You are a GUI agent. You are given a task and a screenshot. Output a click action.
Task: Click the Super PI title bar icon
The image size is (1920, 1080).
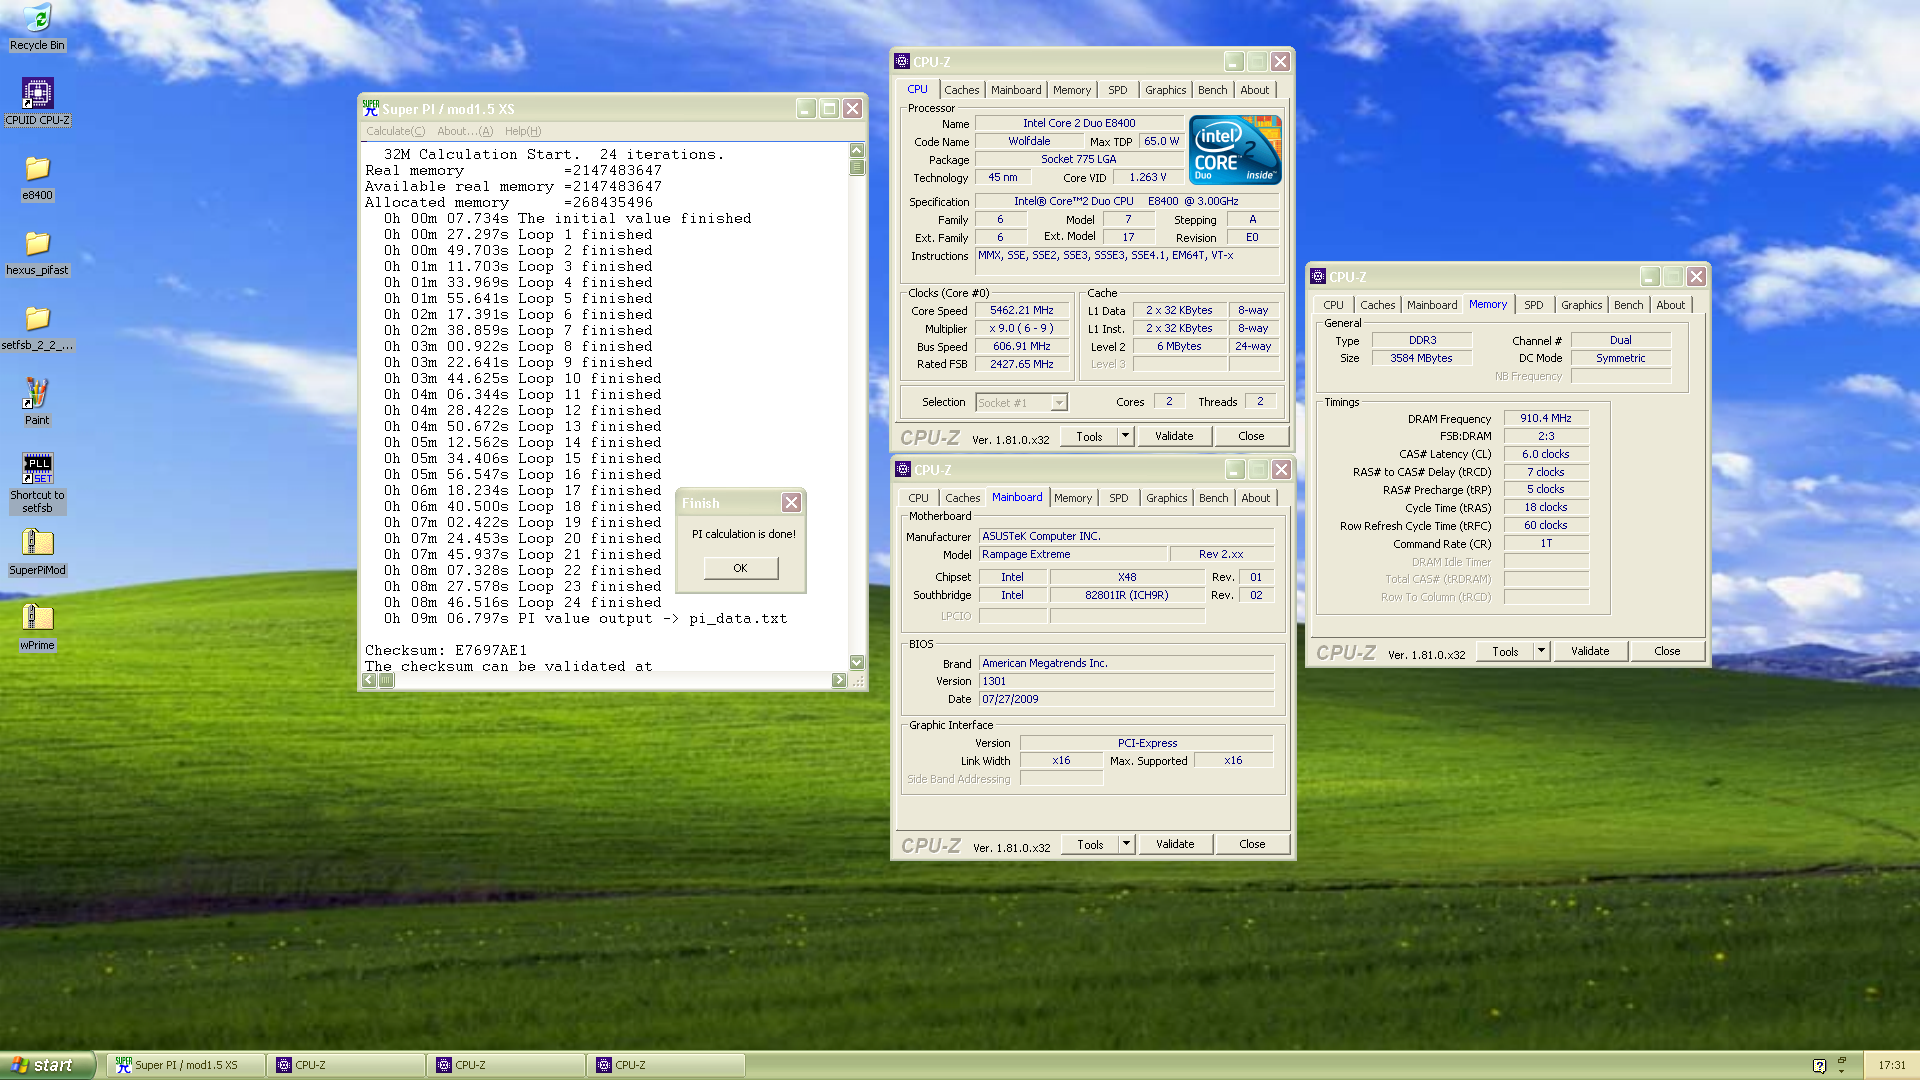point(371,108)
